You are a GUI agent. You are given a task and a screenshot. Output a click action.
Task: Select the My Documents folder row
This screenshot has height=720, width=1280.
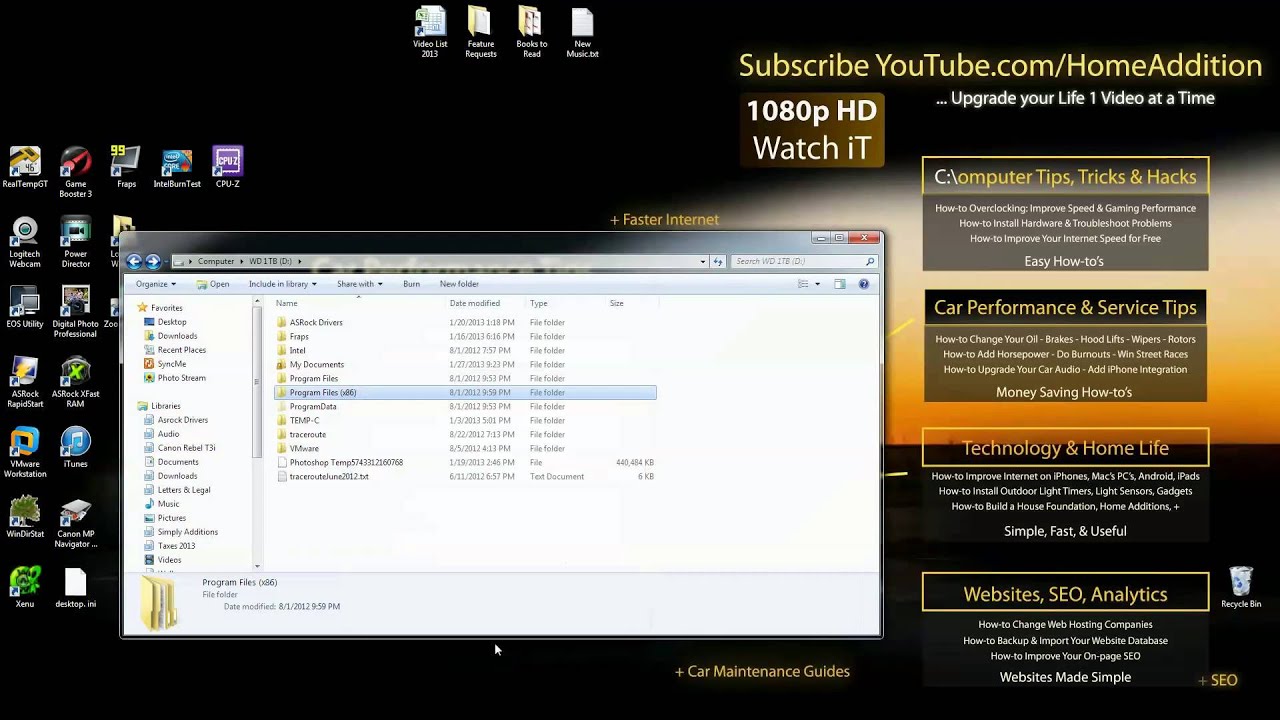pyautogui.click(x=465, y=364)
